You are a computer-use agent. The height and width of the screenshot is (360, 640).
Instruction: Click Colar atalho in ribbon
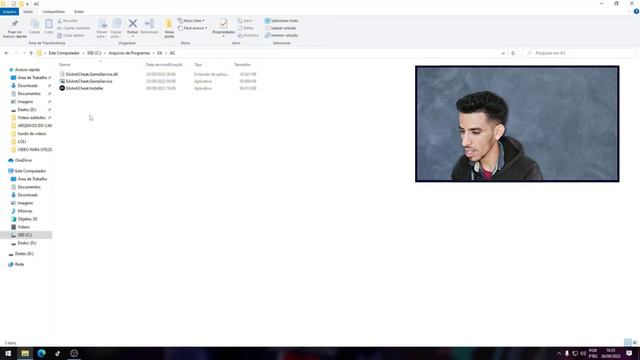[71, 36]
